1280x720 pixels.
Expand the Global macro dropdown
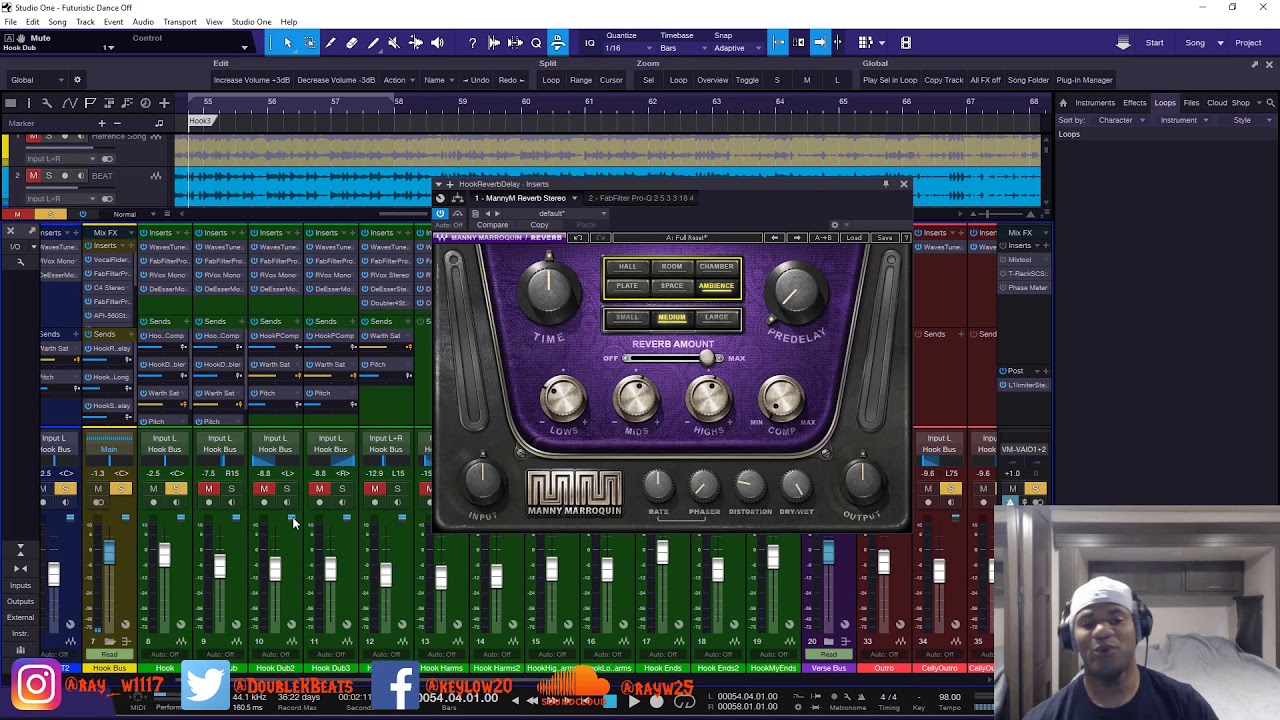point(36,80)
